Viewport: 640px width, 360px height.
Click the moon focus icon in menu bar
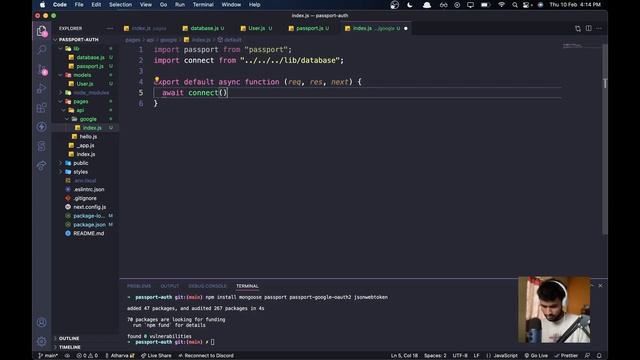[410, 5]
